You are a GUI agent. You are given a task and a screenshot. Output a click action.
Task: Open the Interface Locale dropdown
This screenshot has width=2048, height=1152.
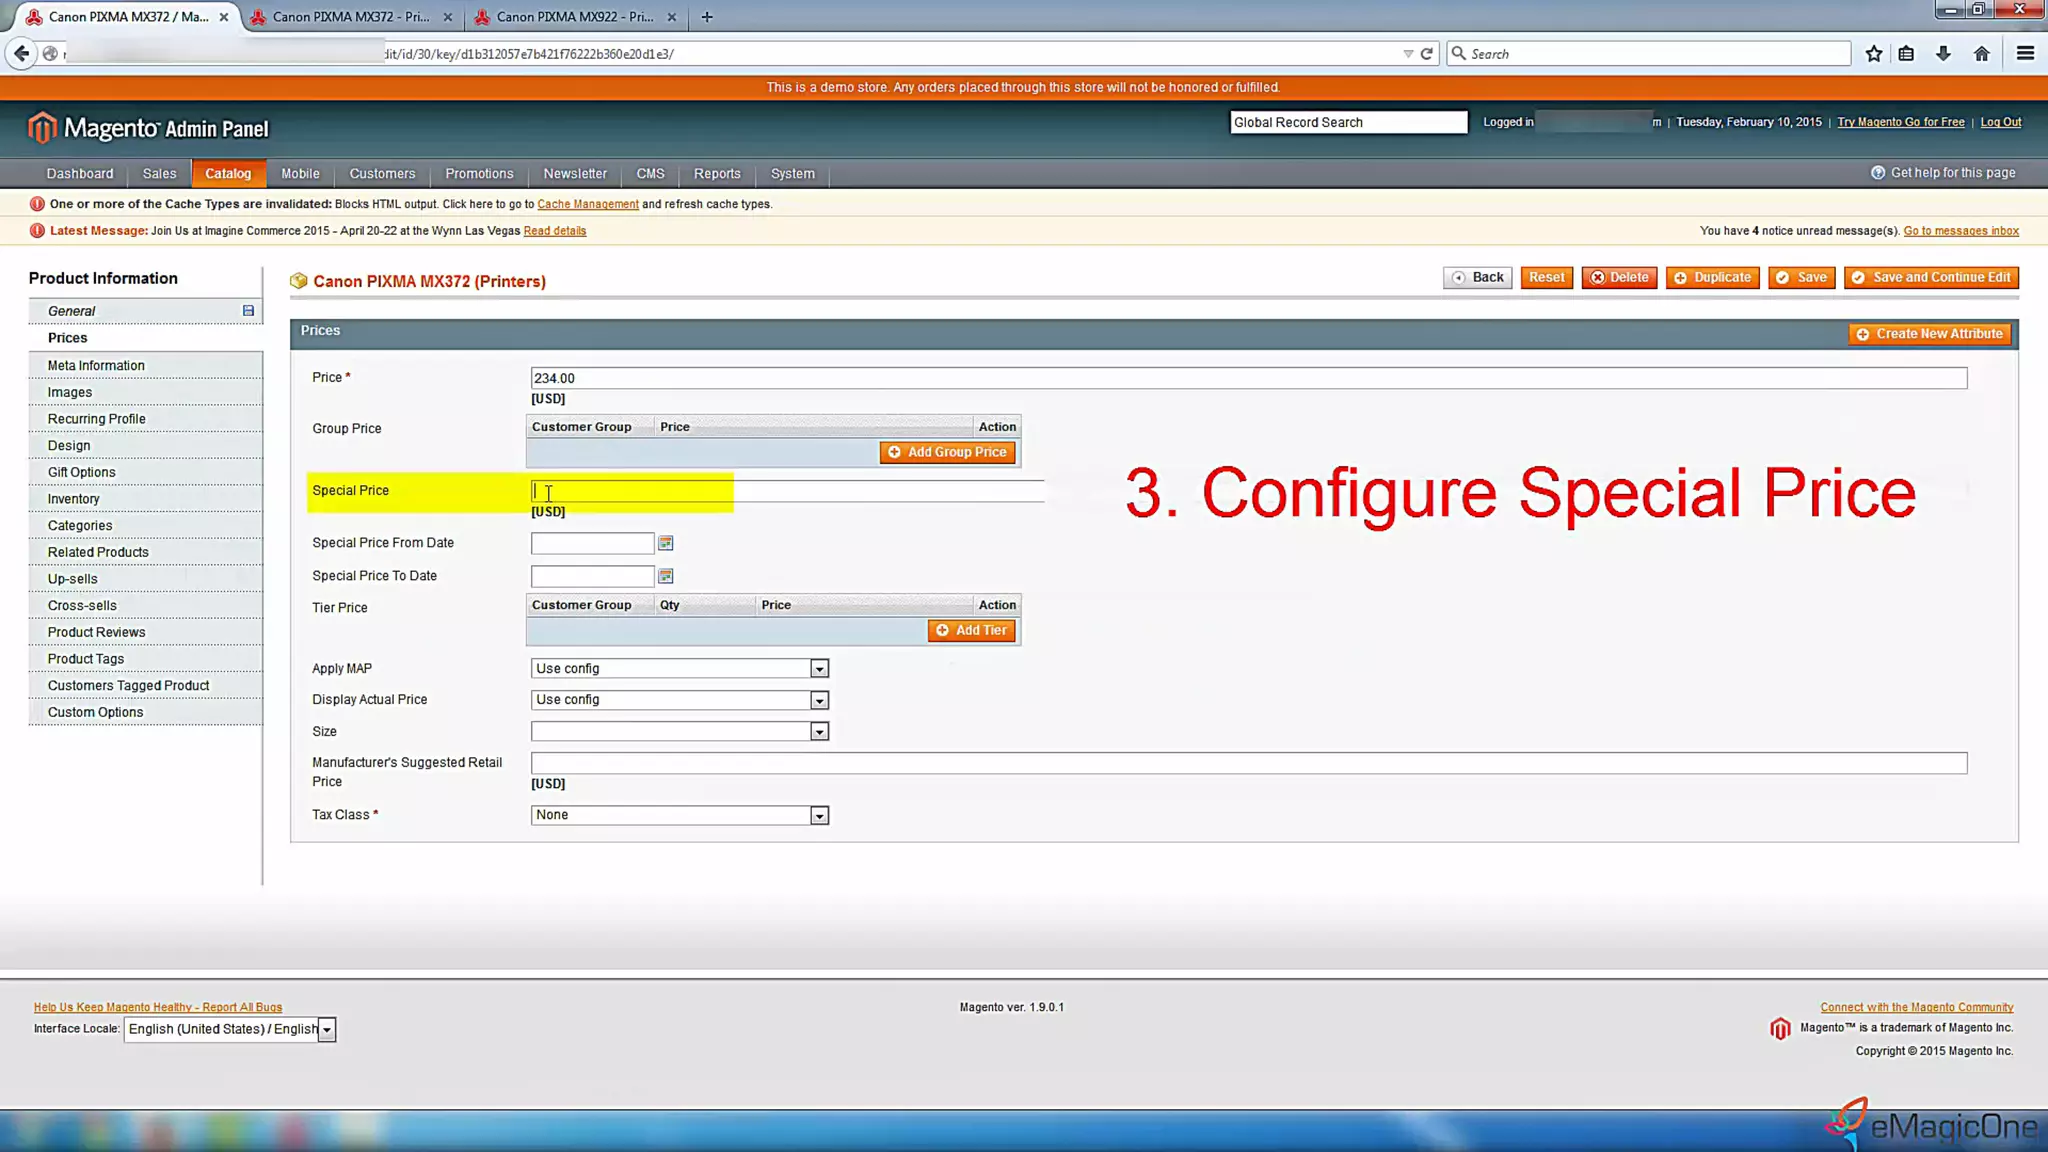327,1029
